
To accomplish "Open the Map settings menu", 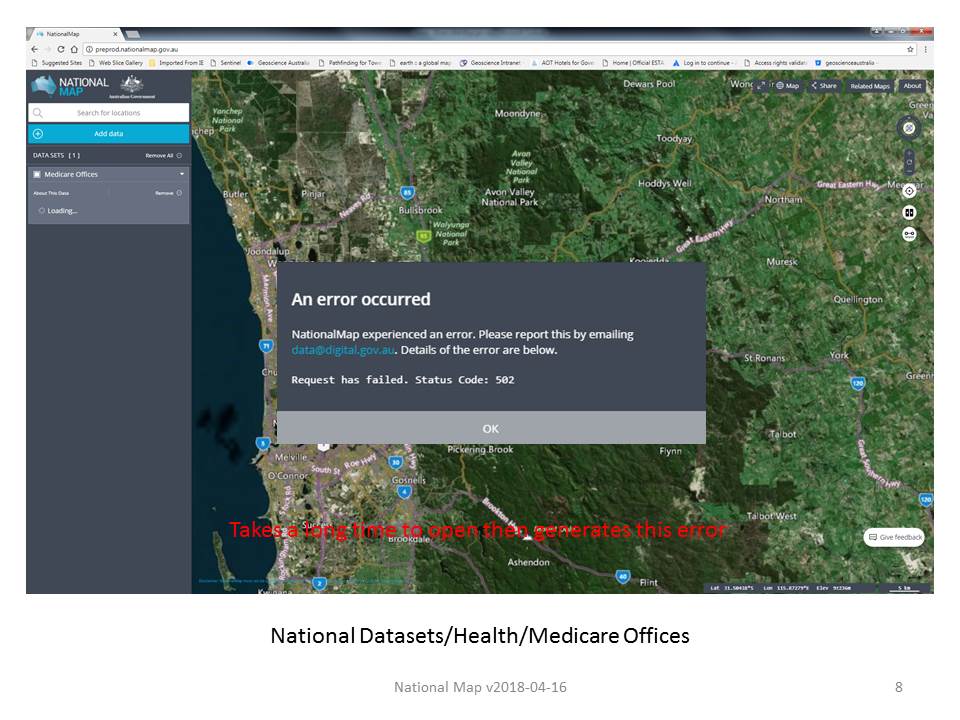I will point(788,86).
